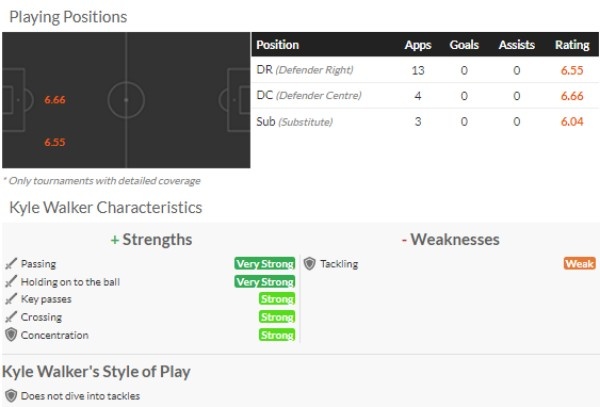Select the Weak badge for Tackling
The image size is (600, 407).
tap(579, 264)
